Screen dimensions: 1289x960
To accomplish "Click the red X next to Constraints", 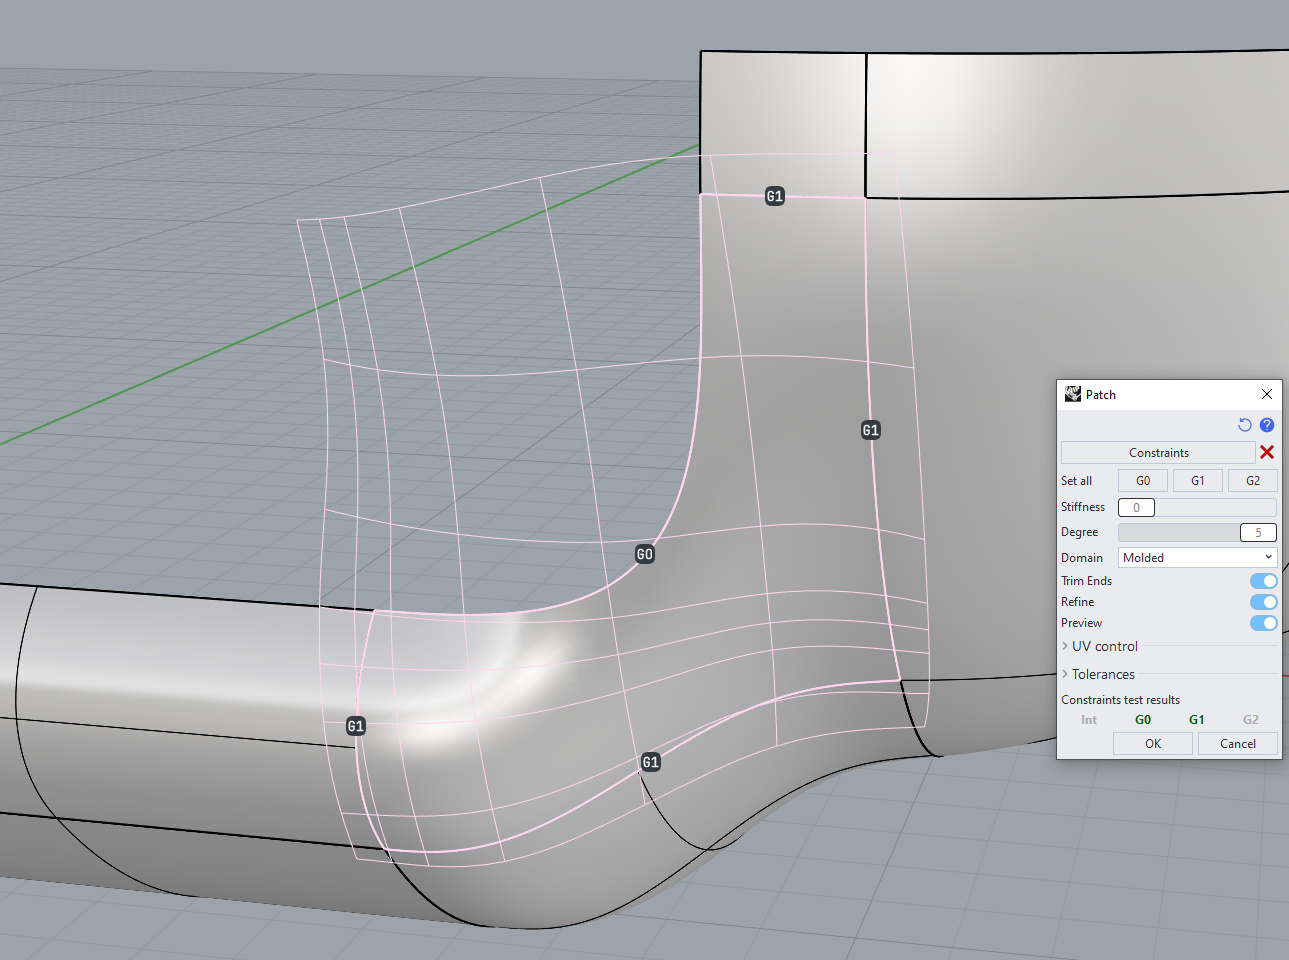I will click(x=1267, y=453).
